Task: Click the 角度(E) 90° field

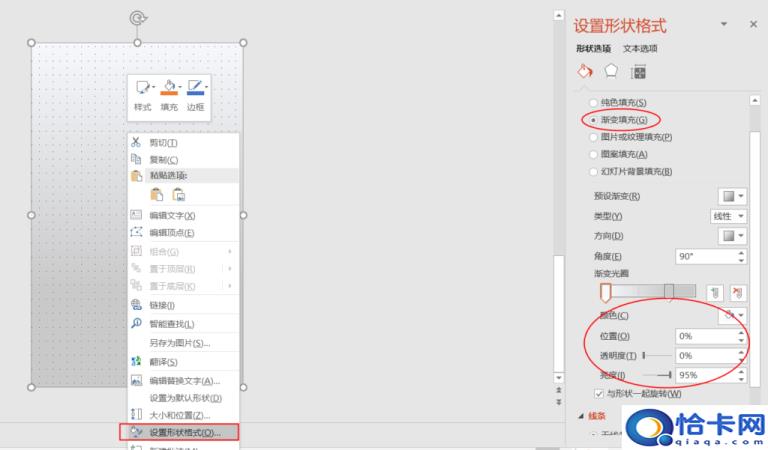Action: 711,256
